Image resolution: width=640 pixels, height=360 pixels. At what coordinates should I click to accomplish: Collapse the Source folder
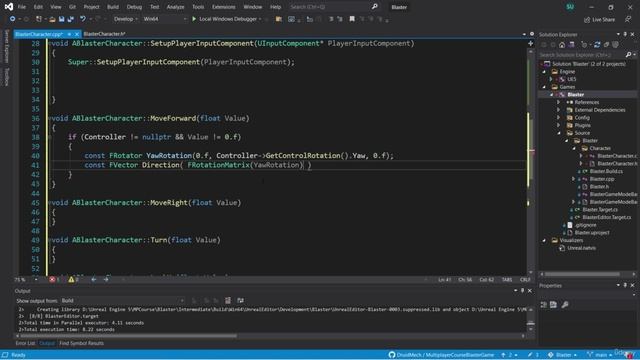559,133
